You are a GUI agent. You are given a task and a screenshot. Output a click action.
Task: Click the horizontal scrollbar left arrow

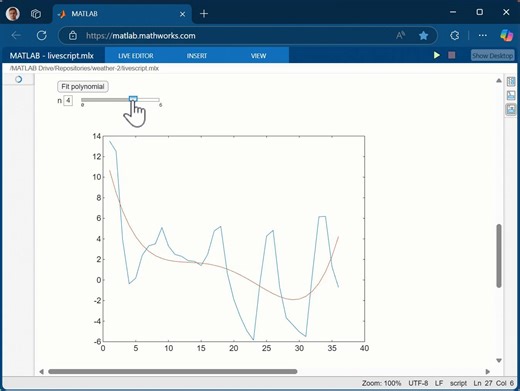[x=41, y=371]
